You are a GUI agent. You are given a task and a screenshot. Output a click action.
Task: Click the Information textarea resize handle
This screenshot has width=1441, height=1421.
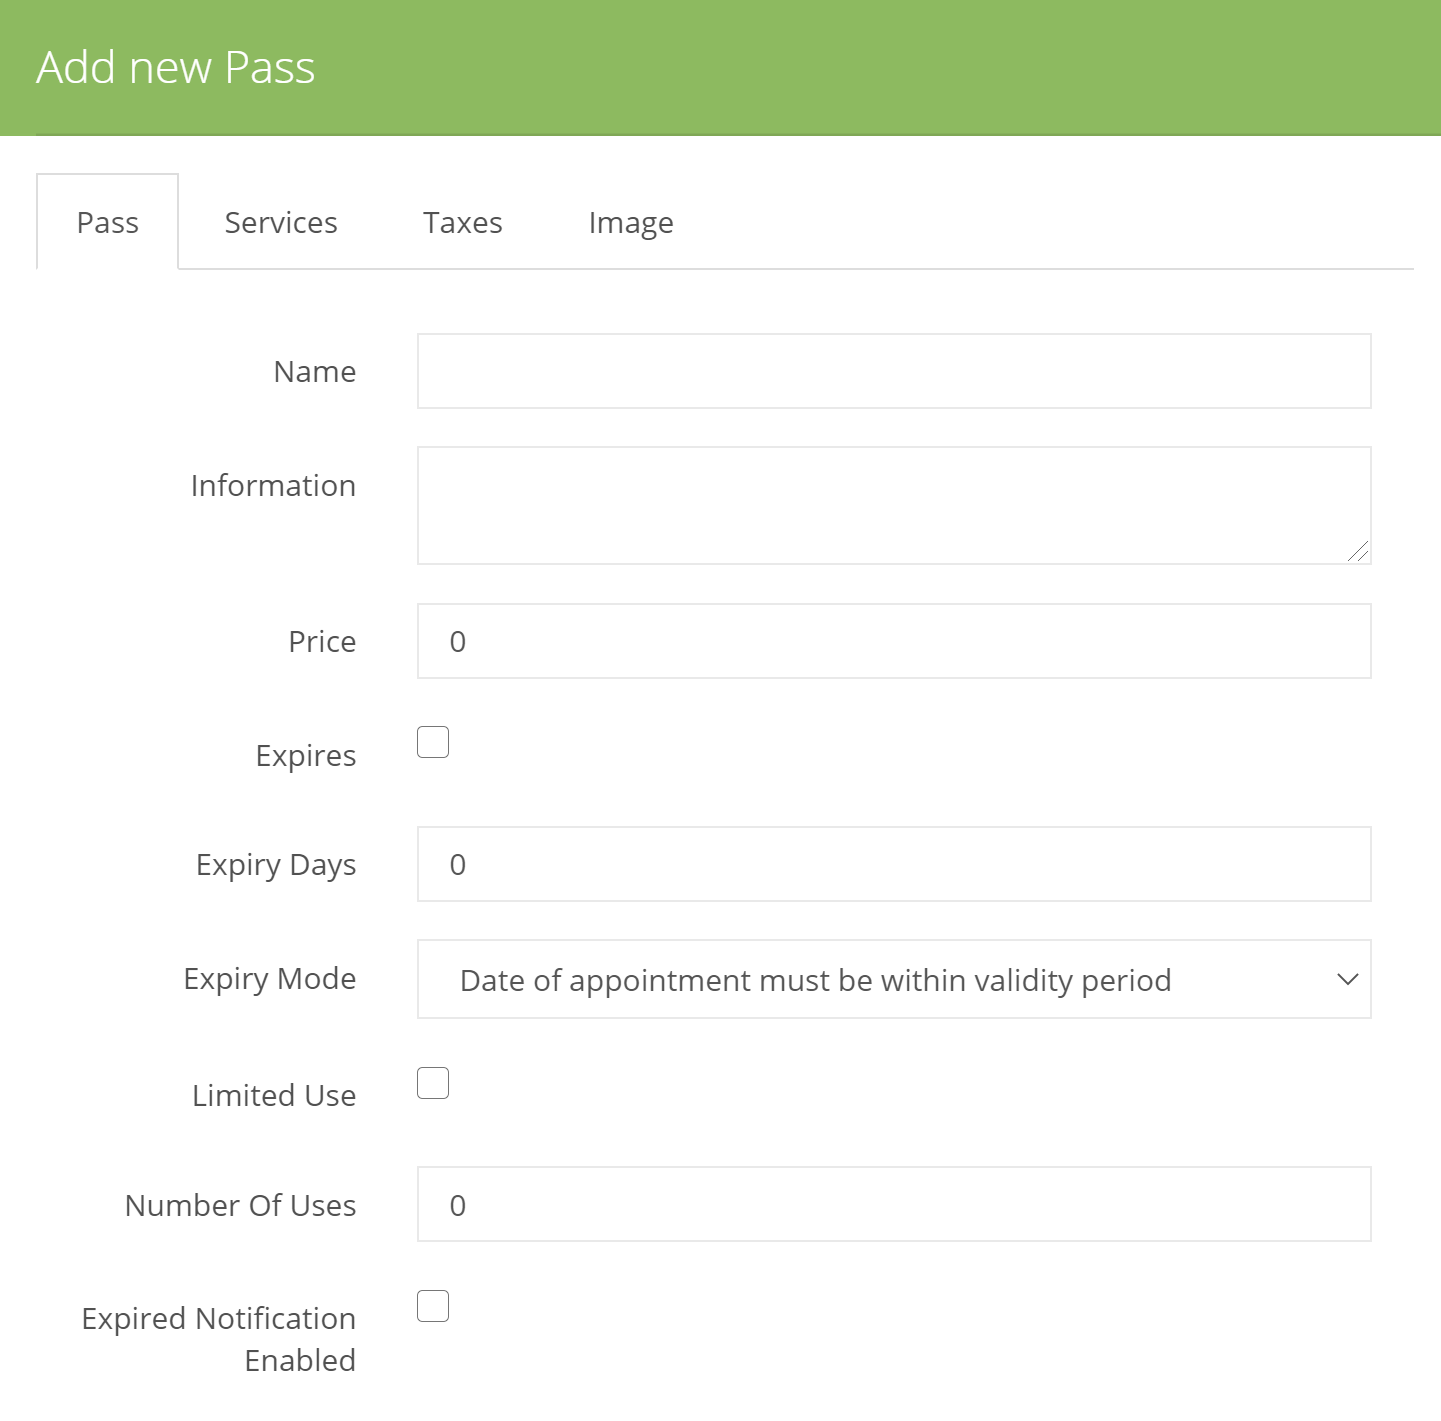[x=1360, y=551]
